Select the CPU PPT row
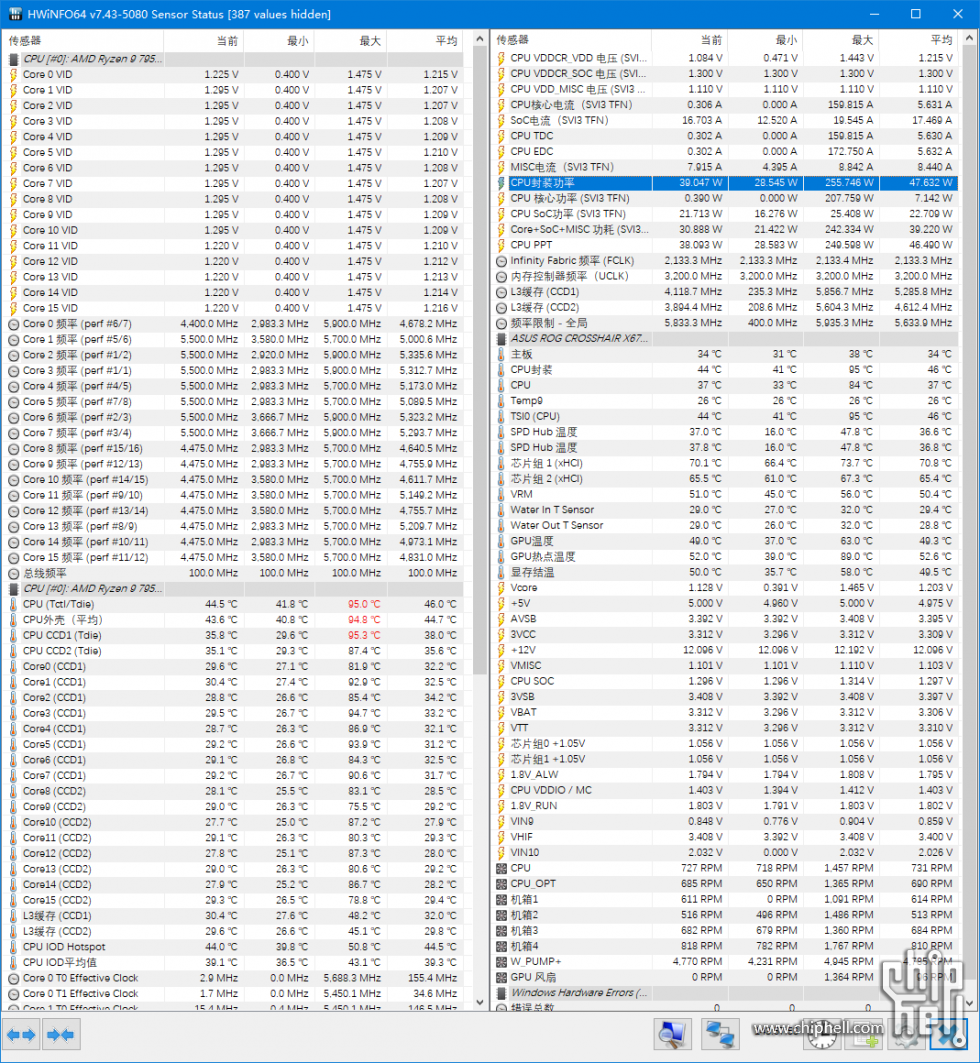This screenshot has width=980, height=1063. point(725,245)
